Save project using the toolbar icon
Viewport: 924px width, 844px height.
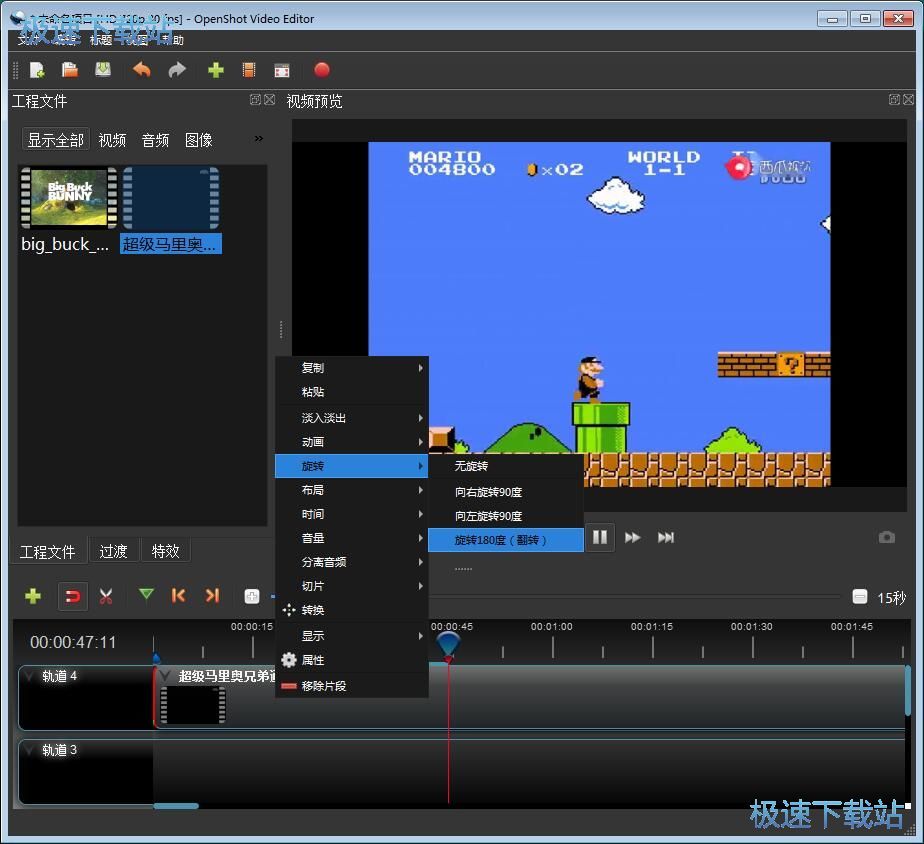103,70
